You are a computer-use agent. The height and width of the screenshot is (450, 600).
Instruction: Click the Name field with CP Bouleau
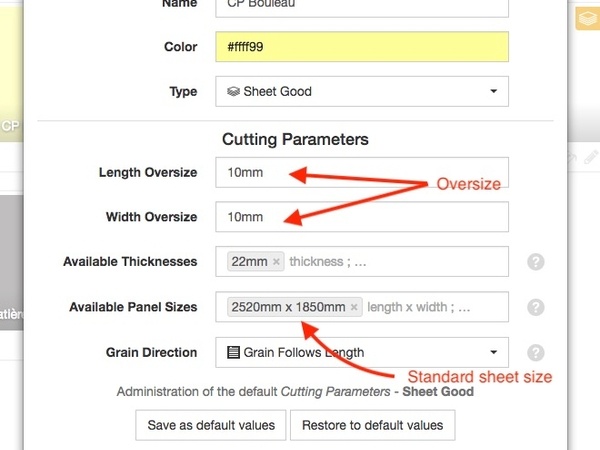click(362, 5)
